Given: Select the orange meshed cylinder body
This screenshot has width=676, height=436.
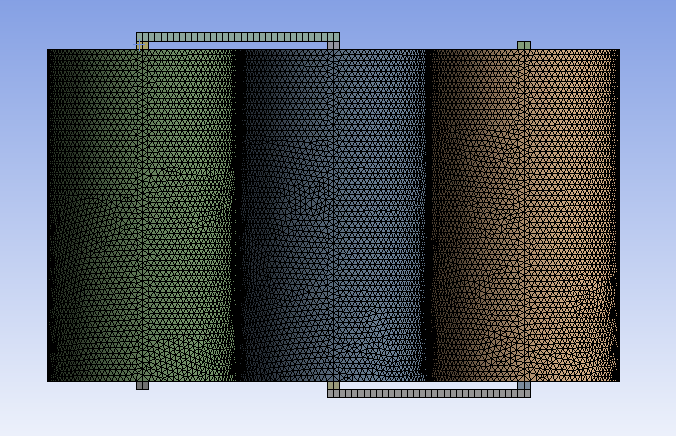Looking at the screenshot, I should (523, 215).
